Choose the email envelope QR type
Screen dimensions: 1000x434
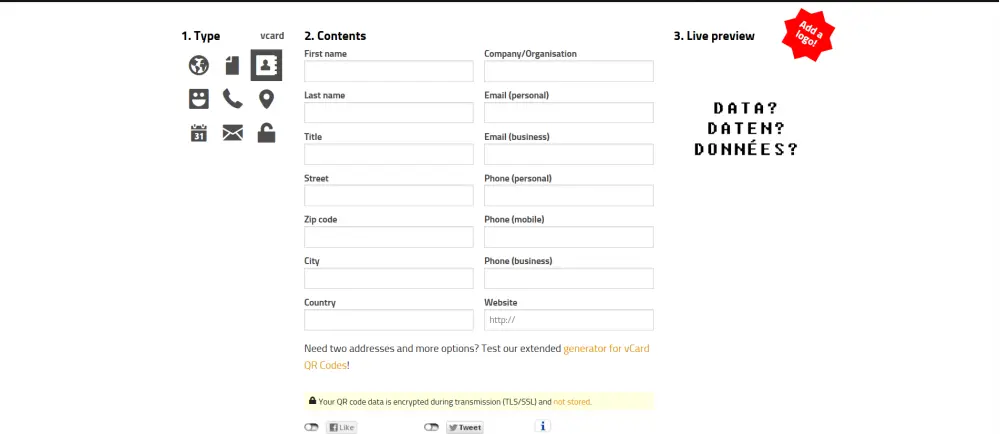233,132
